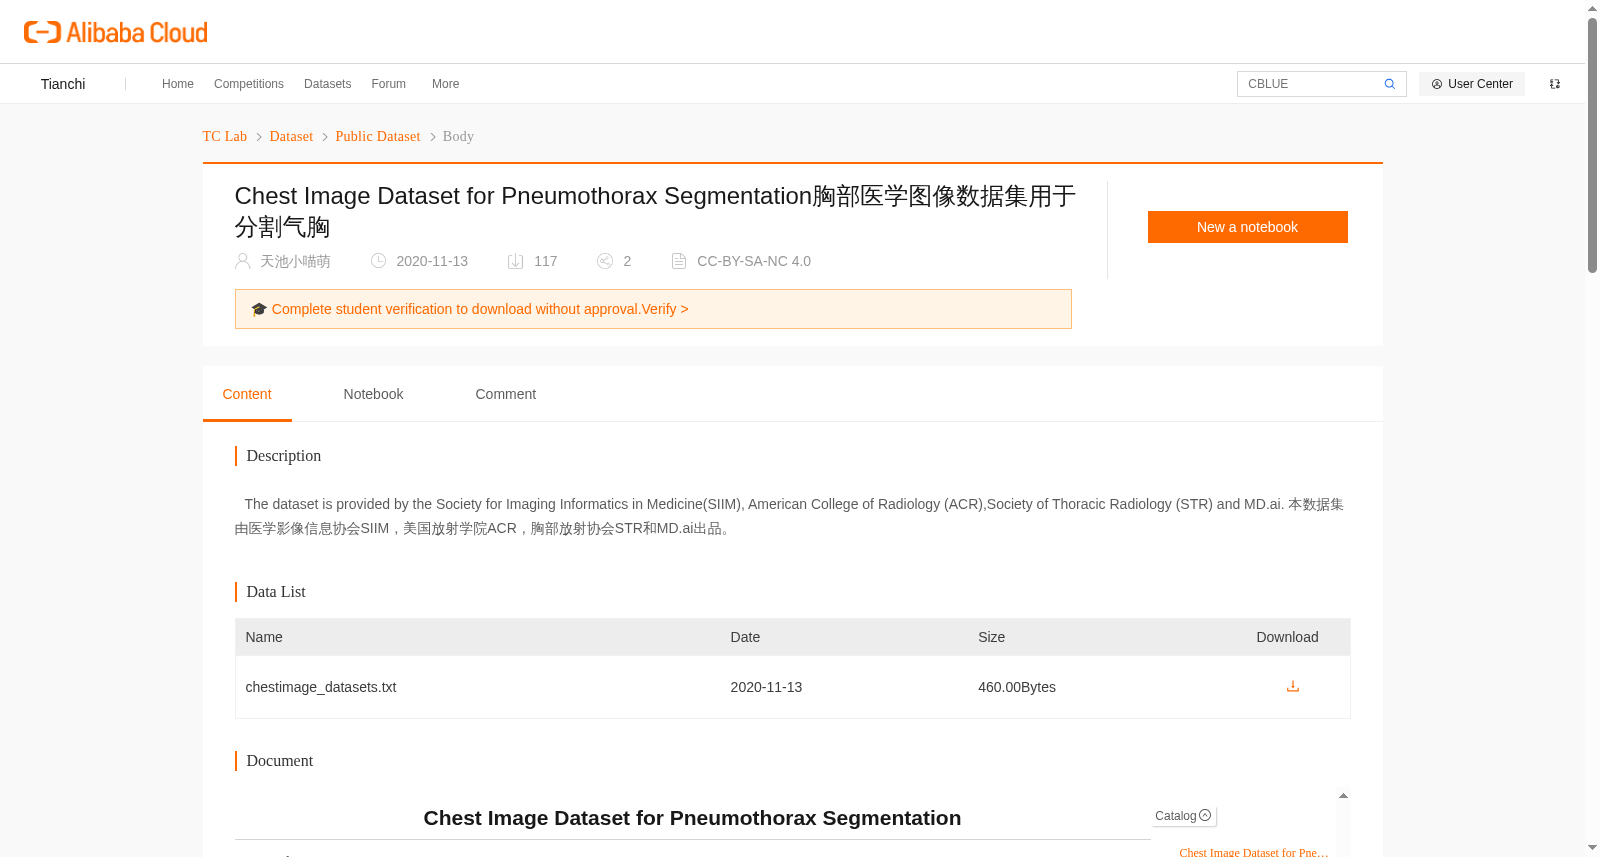Click the clock icon beside 2020-11-13
The height and width of the screenshot is (857, 1600).
pos(379,261)
